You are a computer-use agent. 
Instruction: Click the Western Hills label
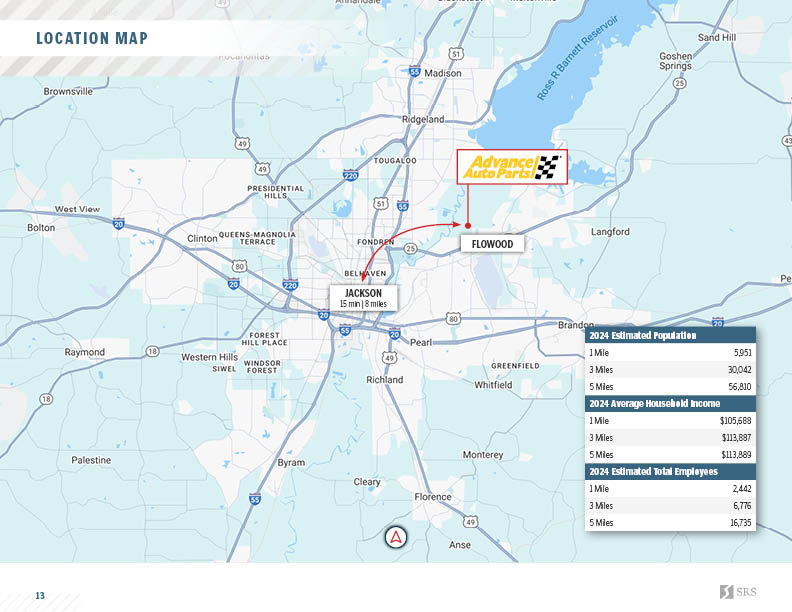(x=210, y=357)
